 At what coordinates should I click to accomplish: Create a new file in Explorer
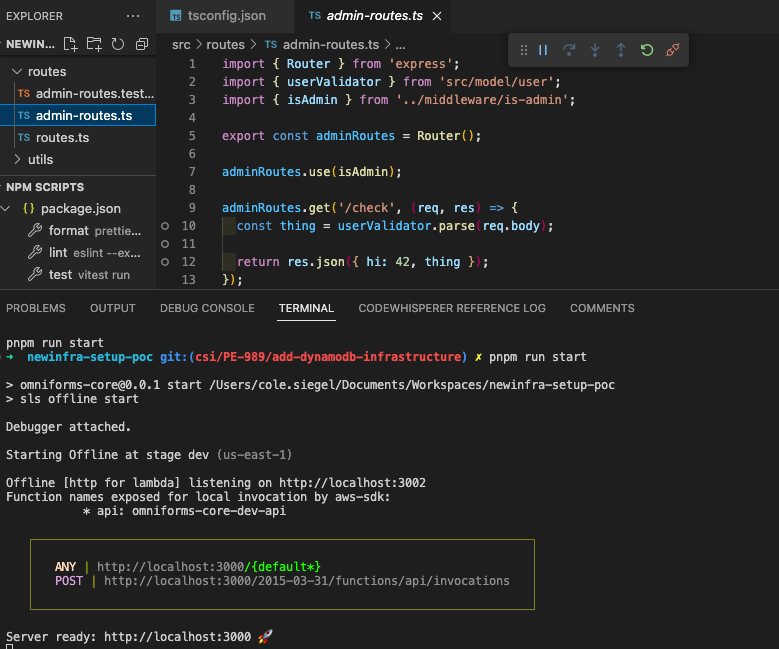click(x=70, y=44)
